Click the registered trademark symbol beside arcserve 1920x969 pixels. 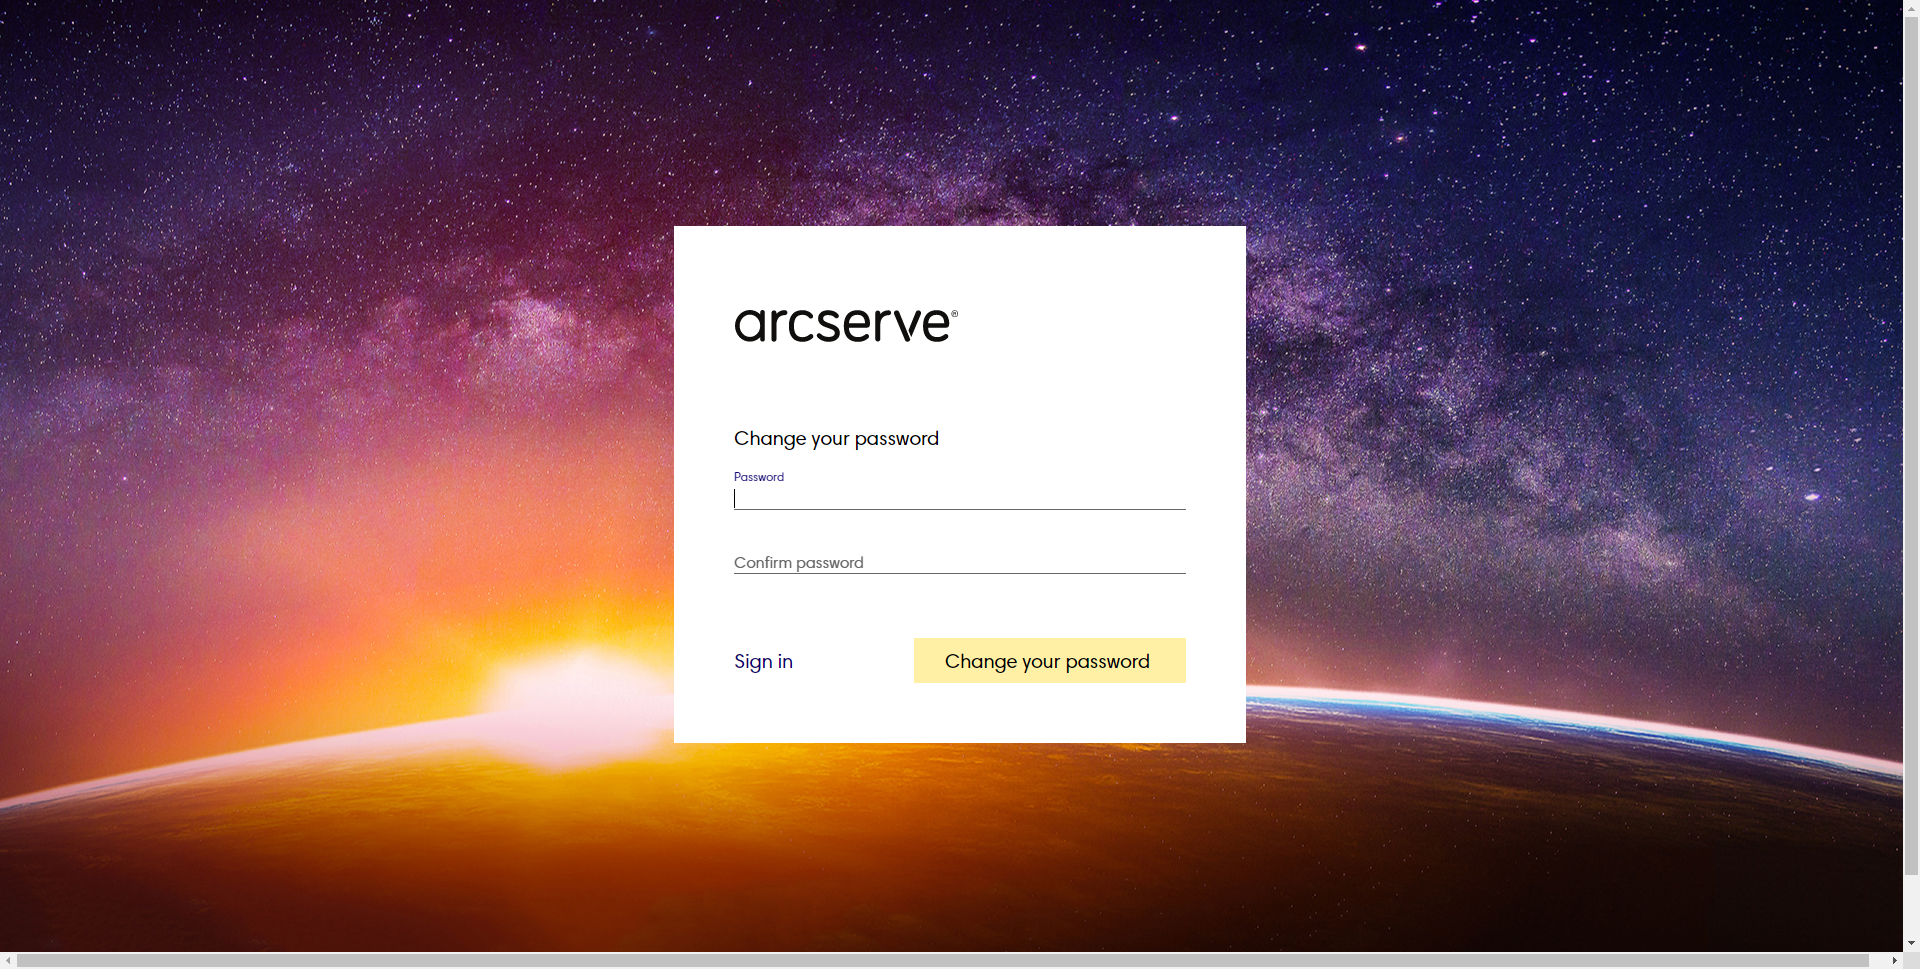coord(954,314)
